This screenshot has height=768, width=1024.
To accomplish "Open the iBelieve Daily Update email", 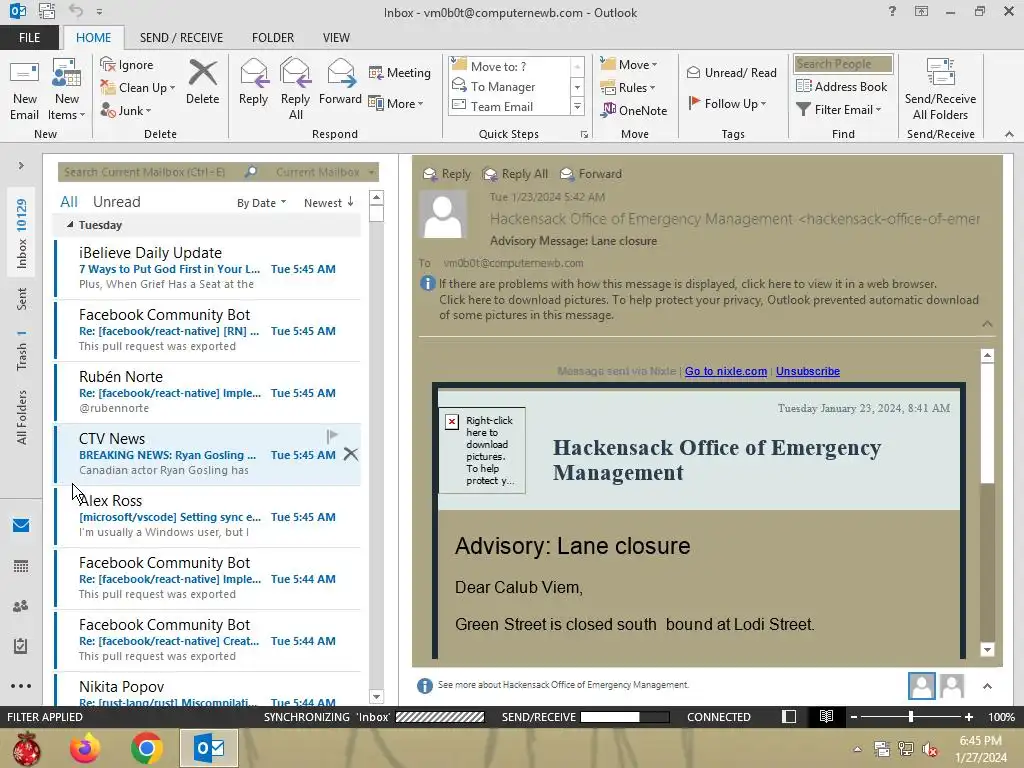I will tap(208, 268).
